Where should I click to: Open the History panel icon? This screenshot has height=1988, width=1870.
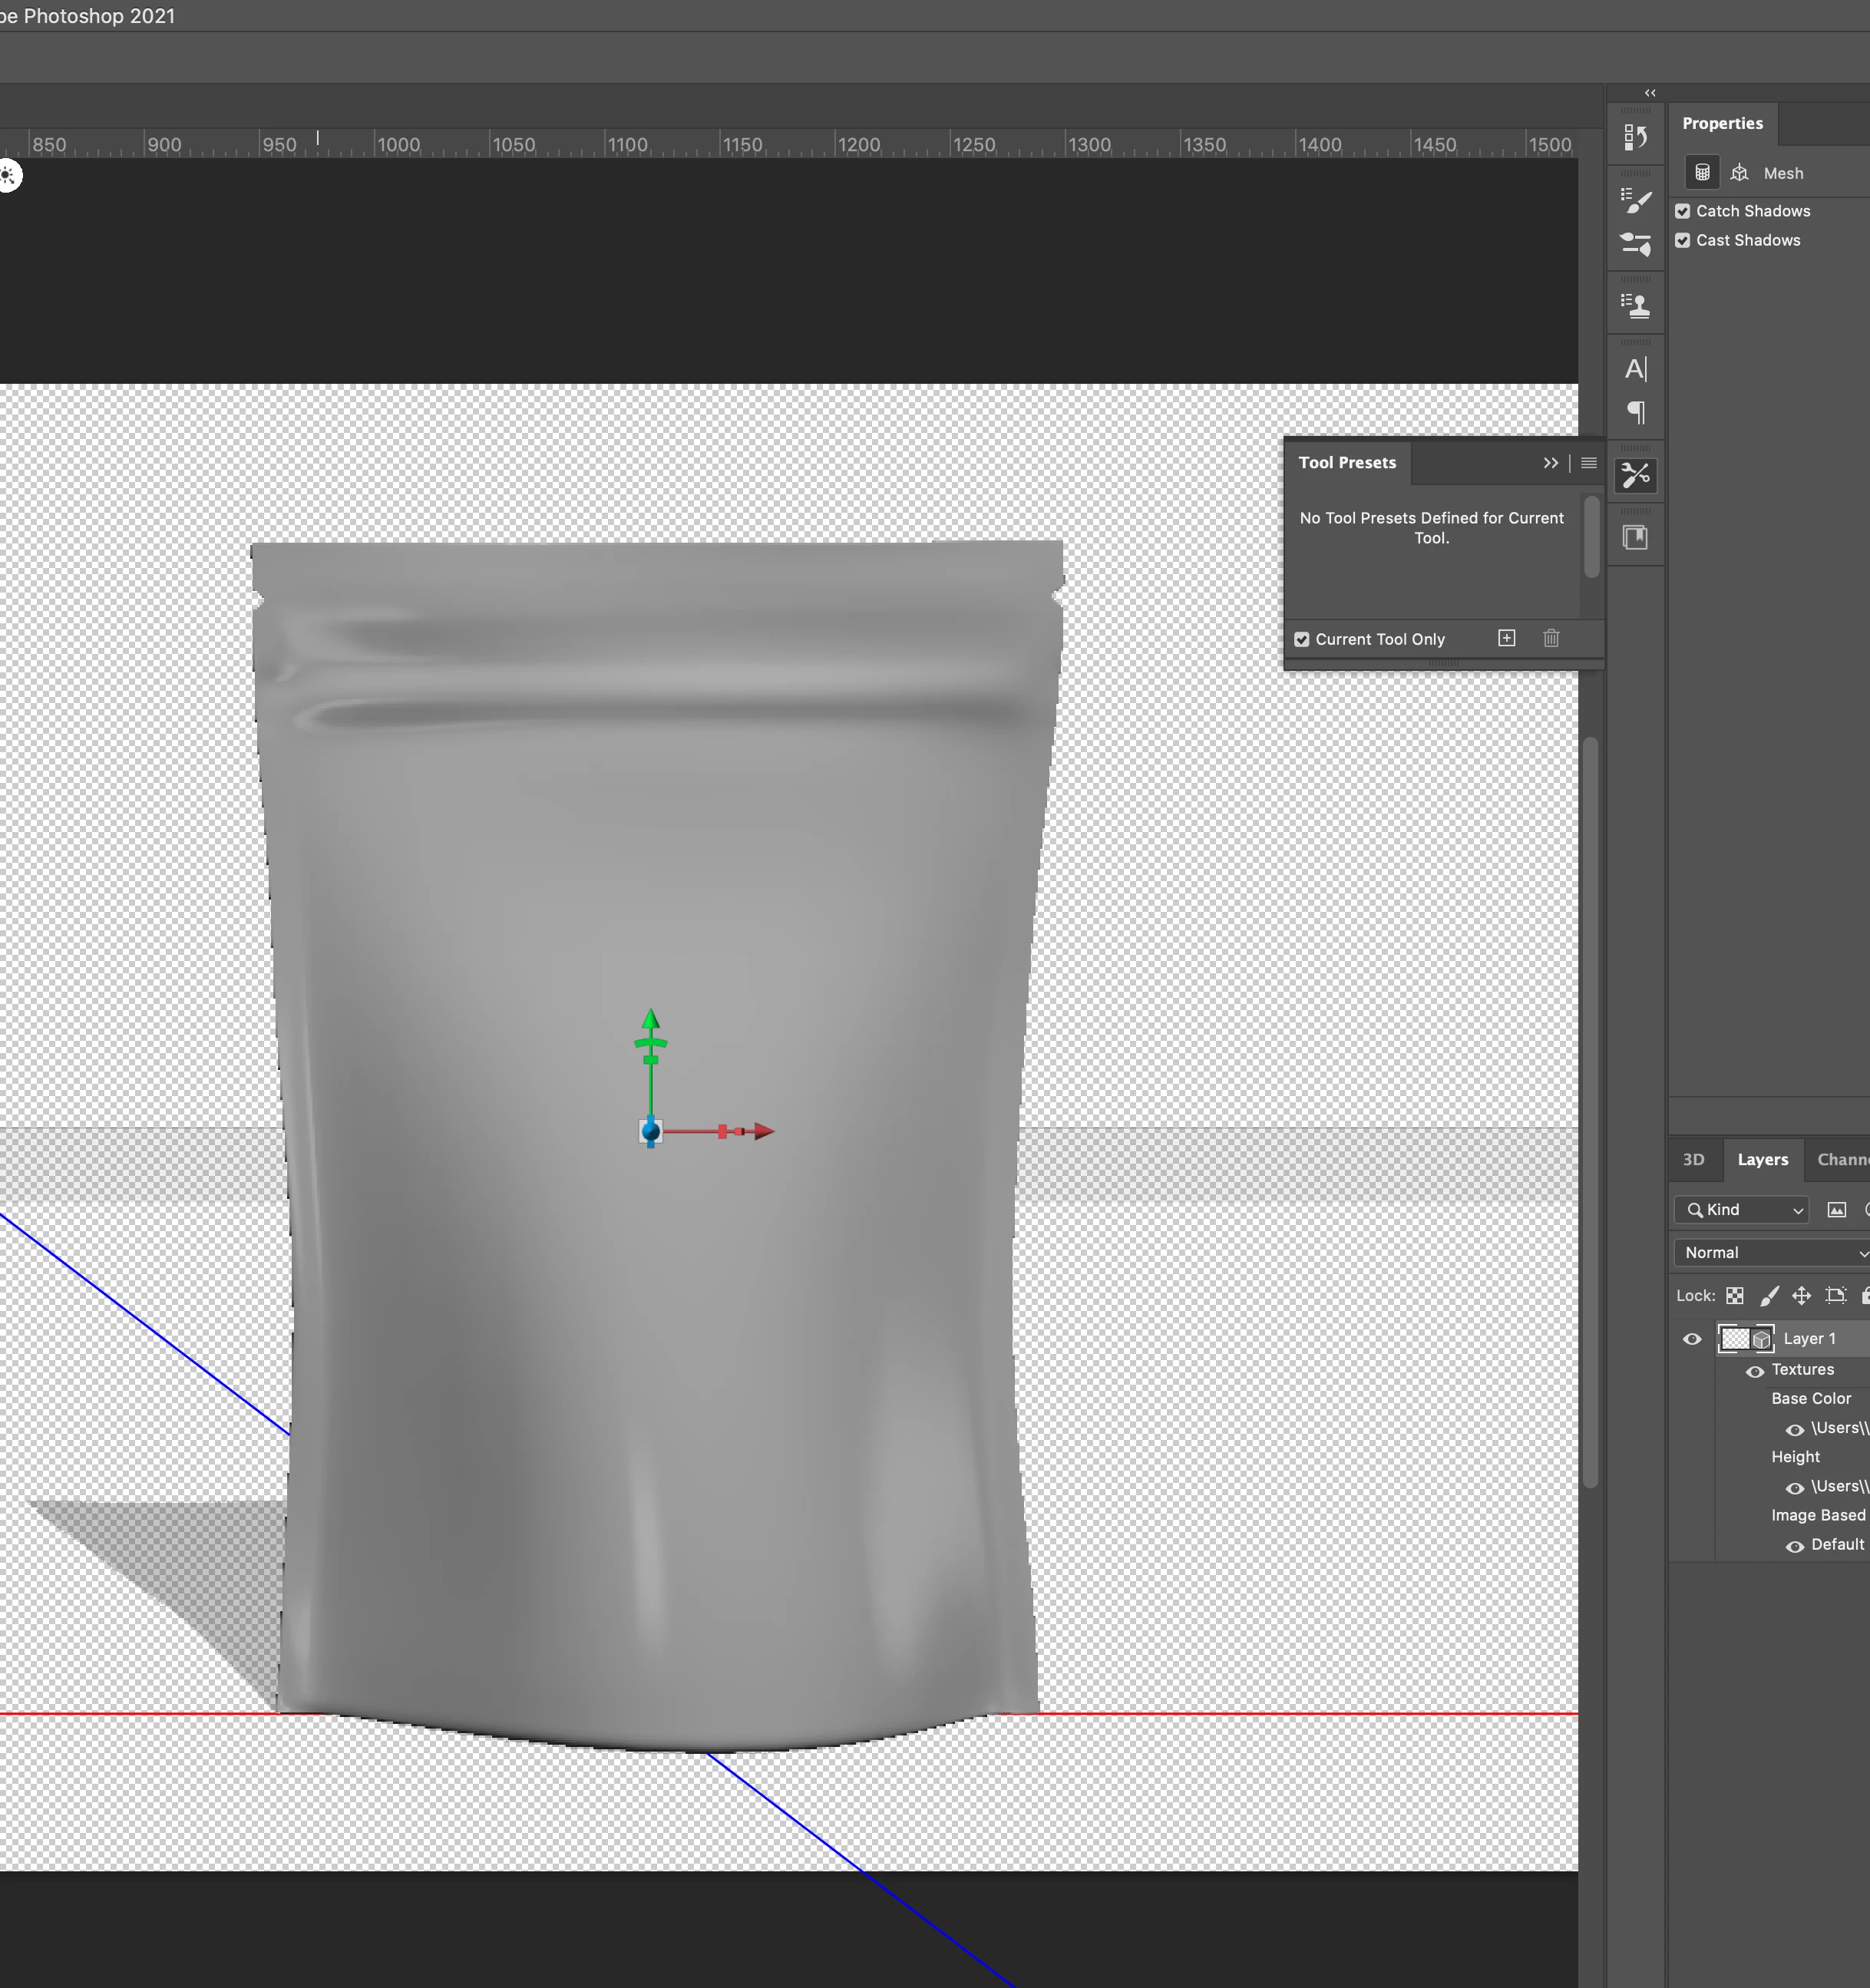point(1635,136)
